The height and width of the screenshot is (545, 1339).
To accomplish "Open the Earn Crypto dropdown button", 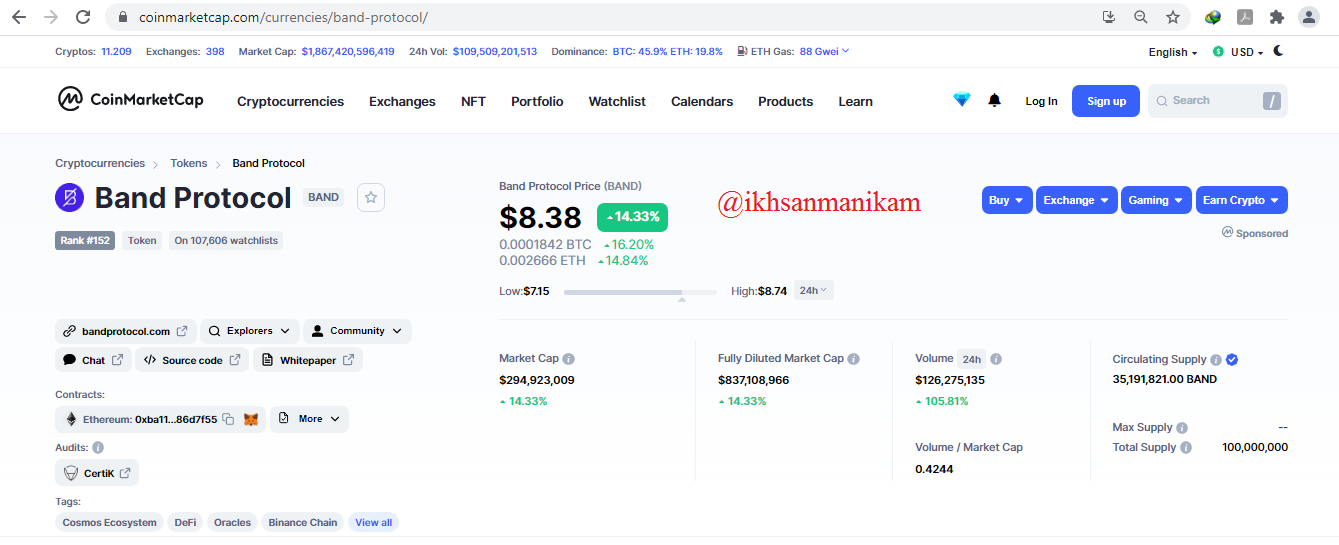I will [1242, 200].
